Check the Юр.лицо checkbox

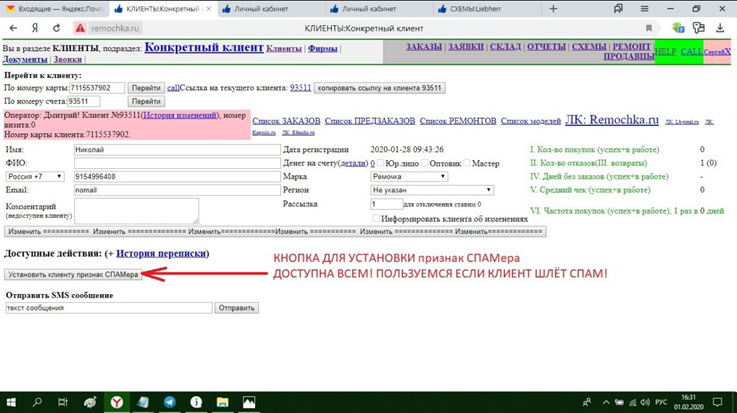coord(380,163)
